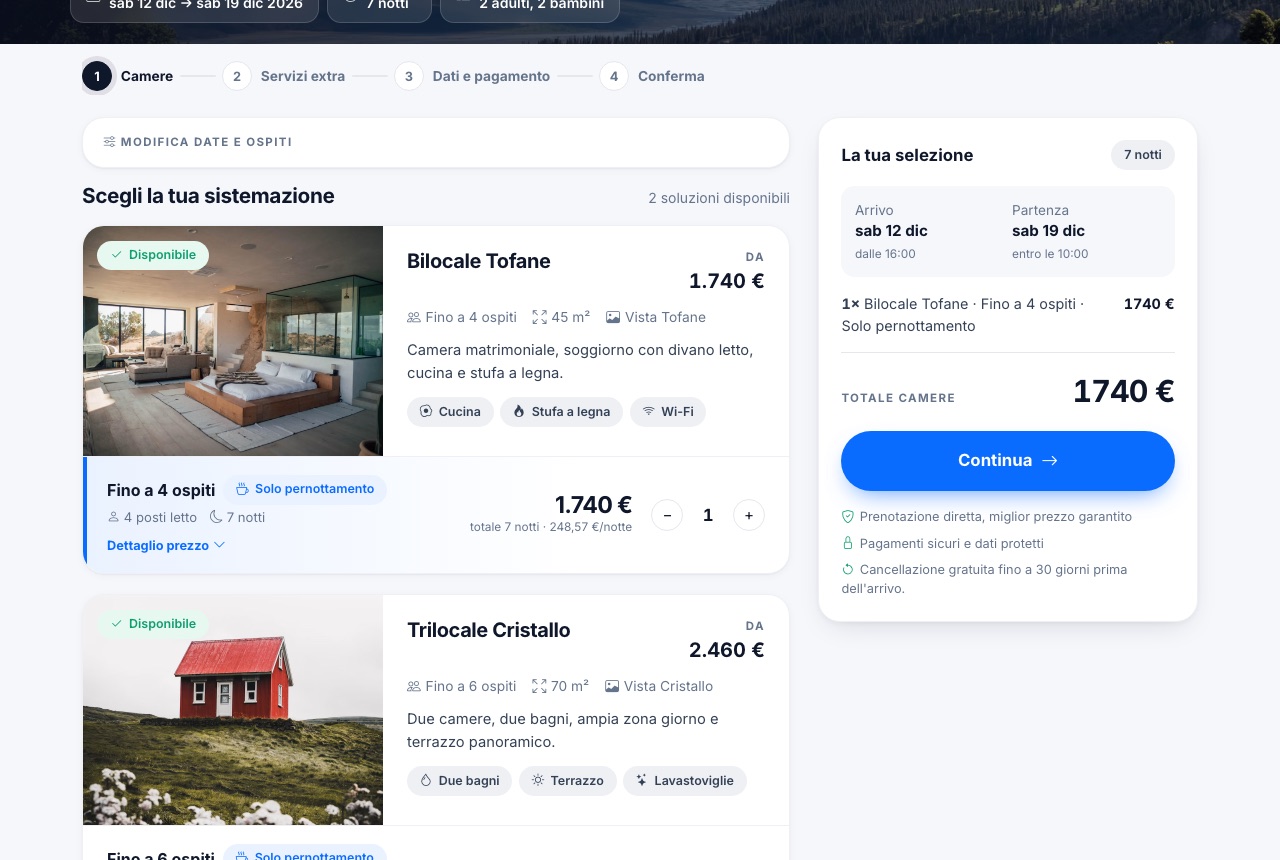Click the picture icon beside Vista Tofane
Viewport: 1280px width, 860px height.
[613, 317]
